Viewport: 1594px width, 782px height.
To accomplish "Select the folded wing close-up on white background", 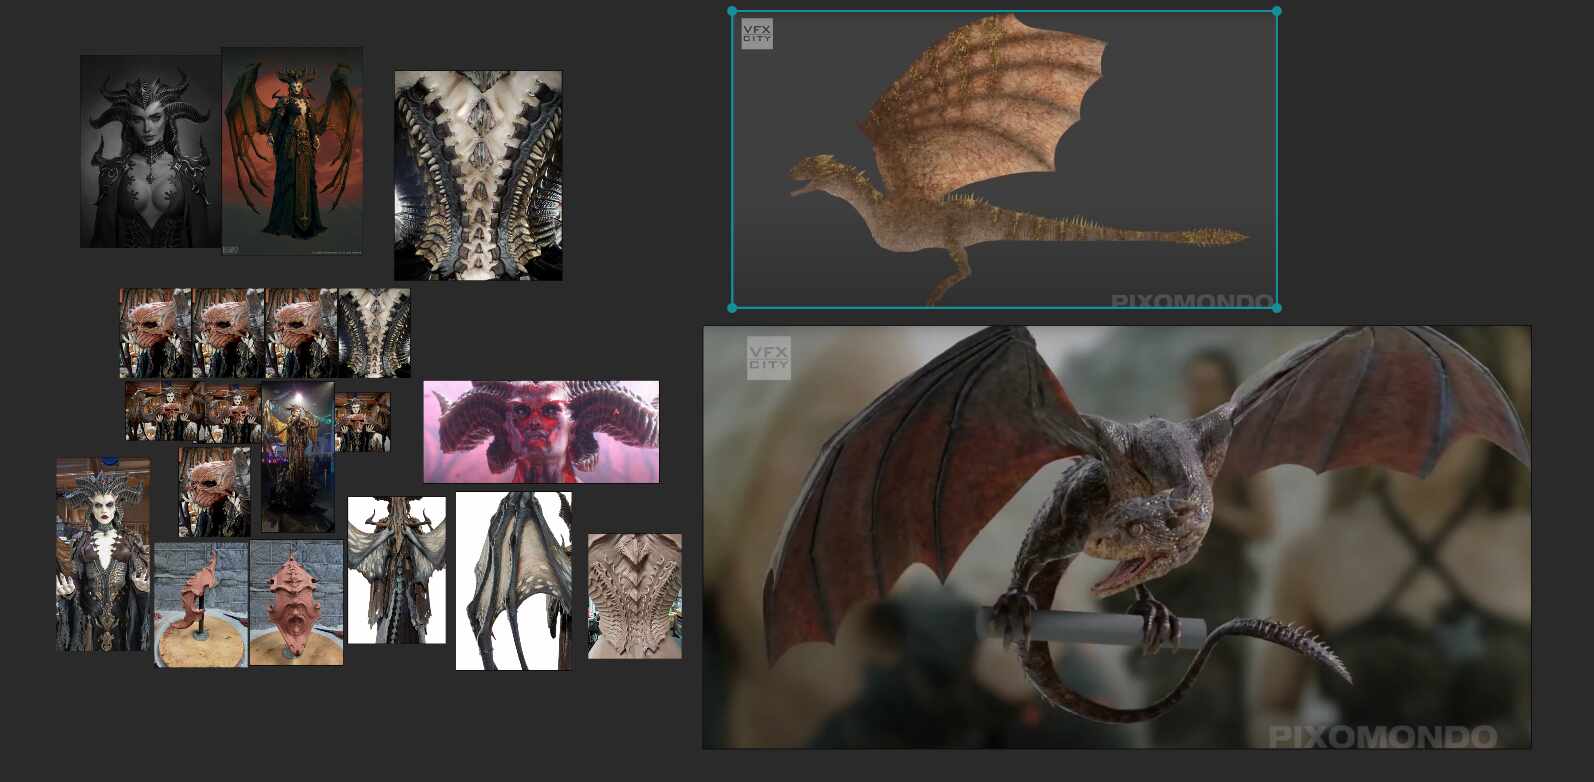I will (514, 580).
